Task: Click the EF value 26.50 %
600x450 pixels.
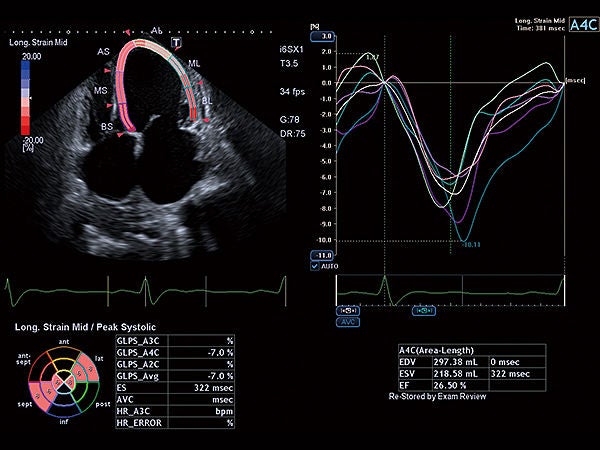Action: click(450, 386)
